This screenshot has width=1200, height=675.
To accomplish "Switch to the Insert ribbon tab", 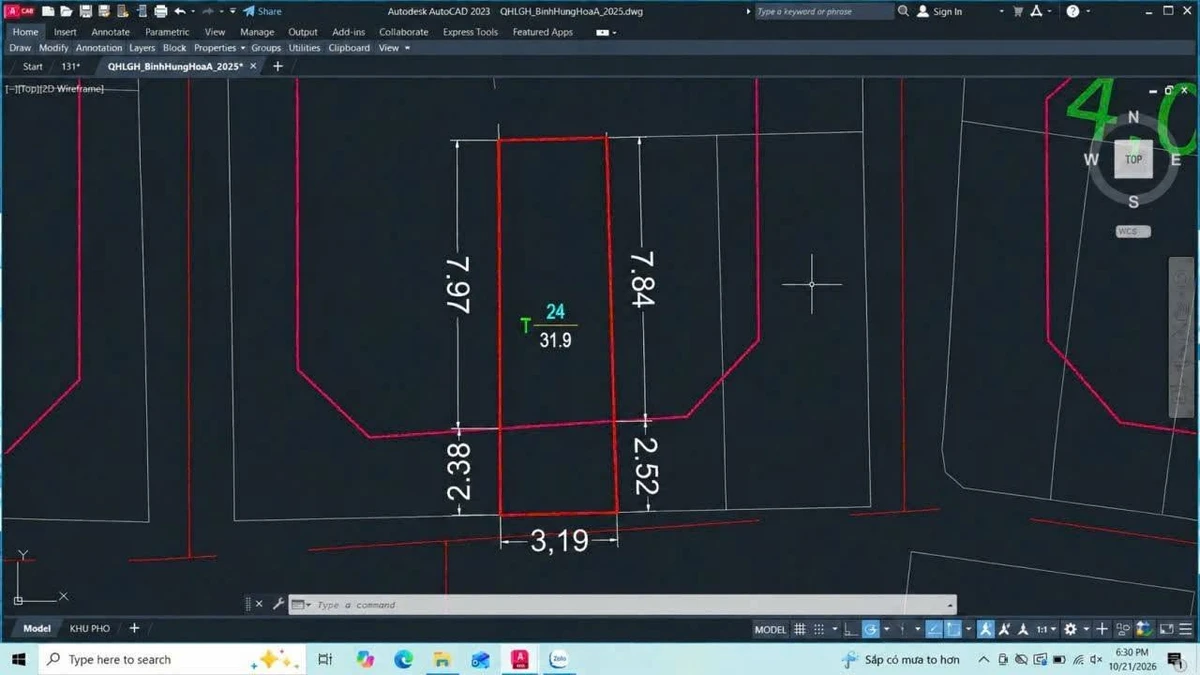I will 65,32.
